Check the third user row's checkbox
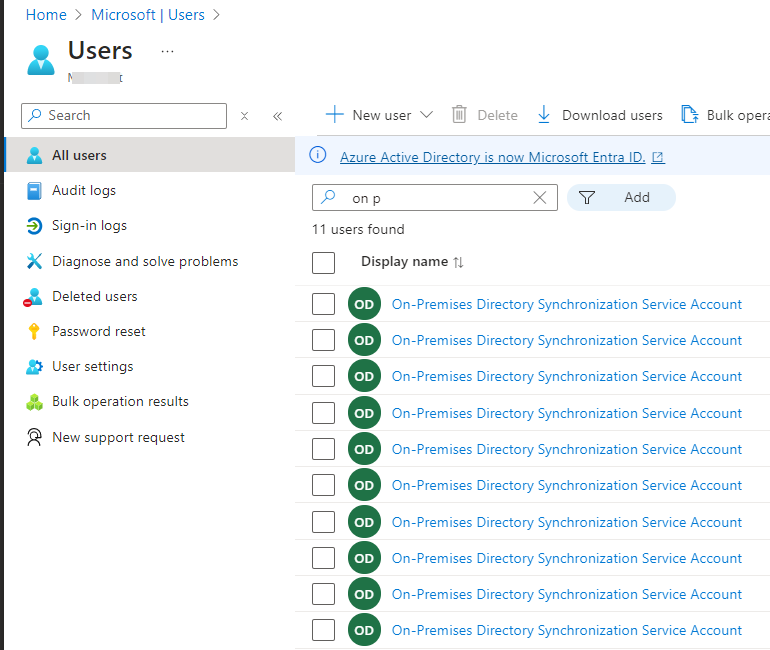The height and width of the screenshot is (650, 770). [324, 376]
